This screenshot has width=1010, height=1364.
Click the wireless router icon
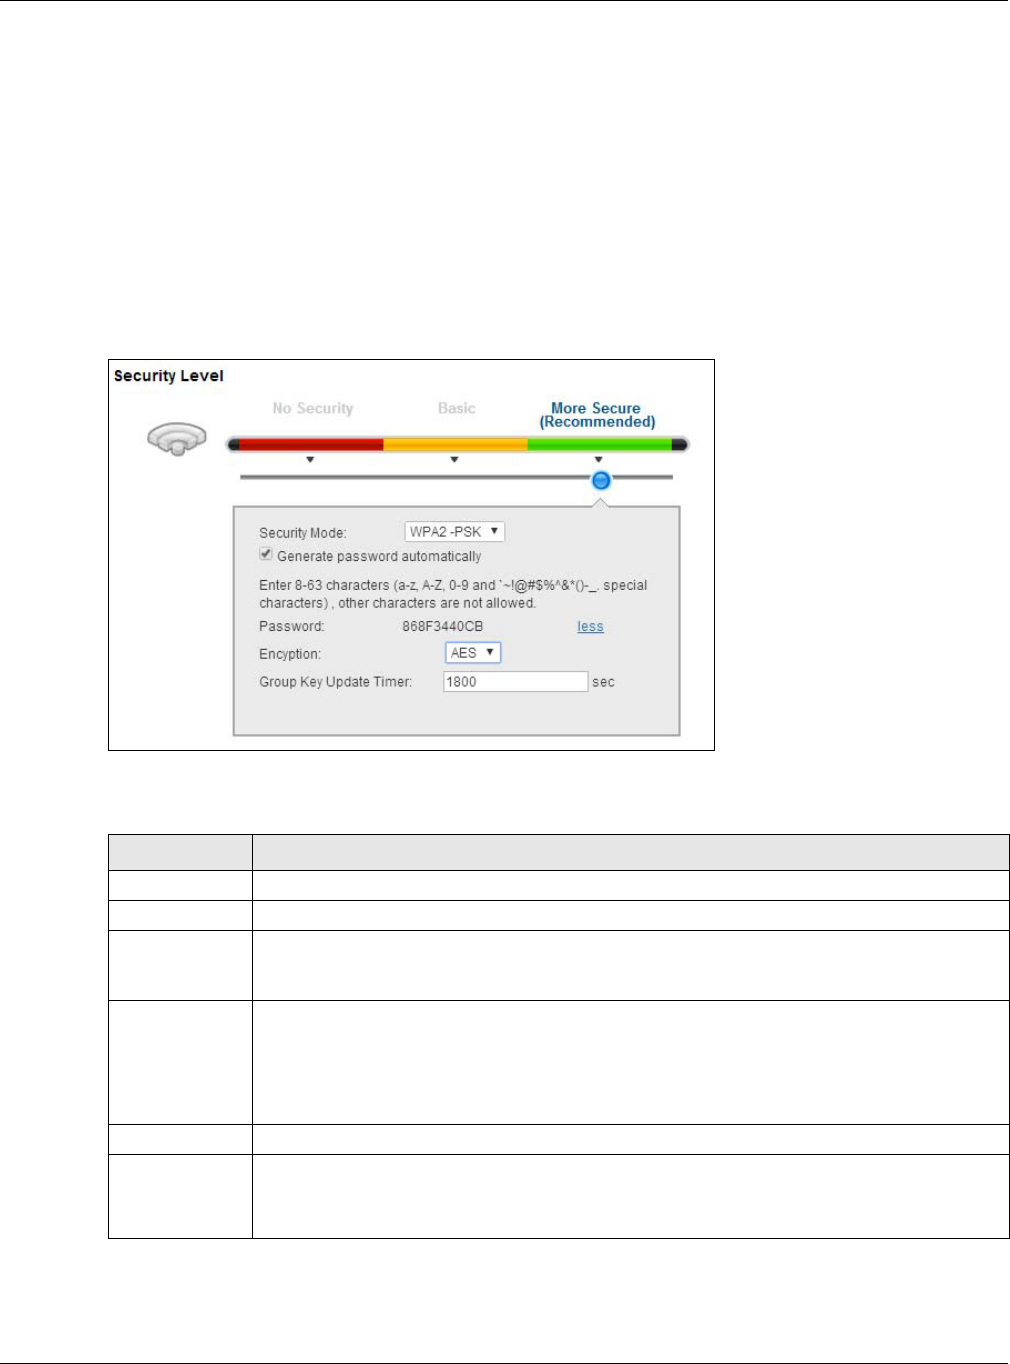pos(177,438)
